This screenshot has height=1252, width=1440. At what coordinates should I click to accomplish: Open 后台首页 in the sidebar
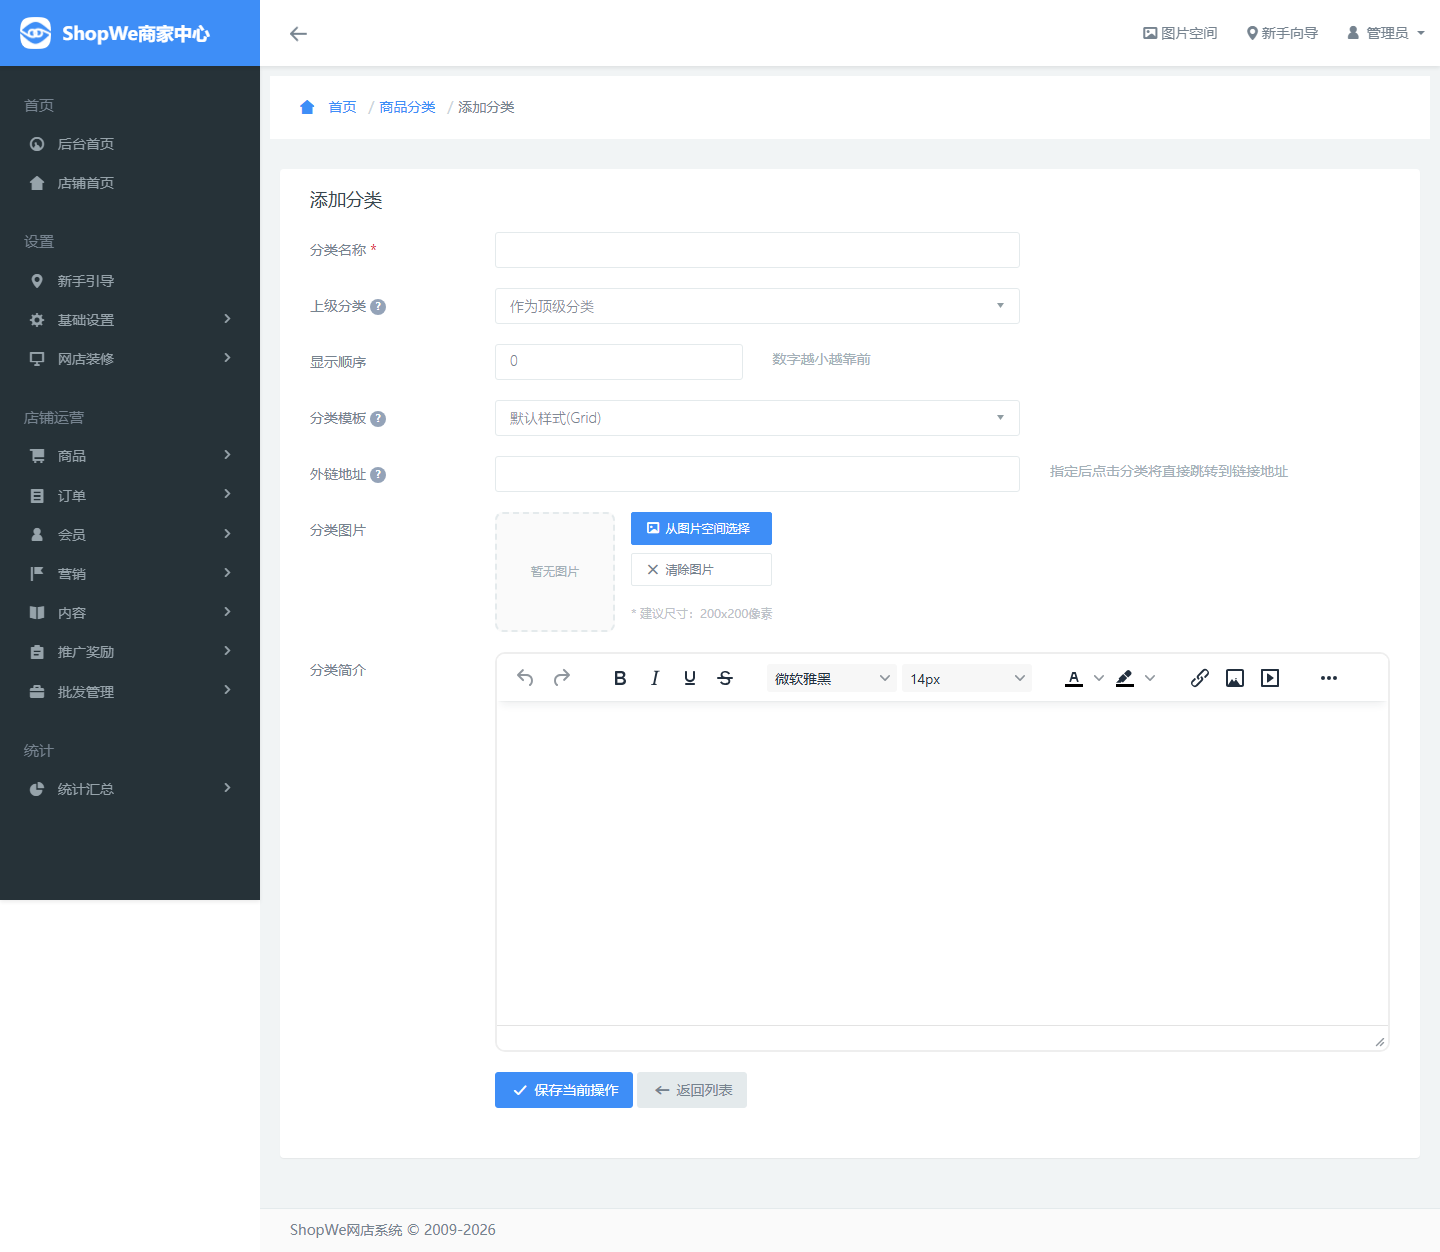click(130, 144)
